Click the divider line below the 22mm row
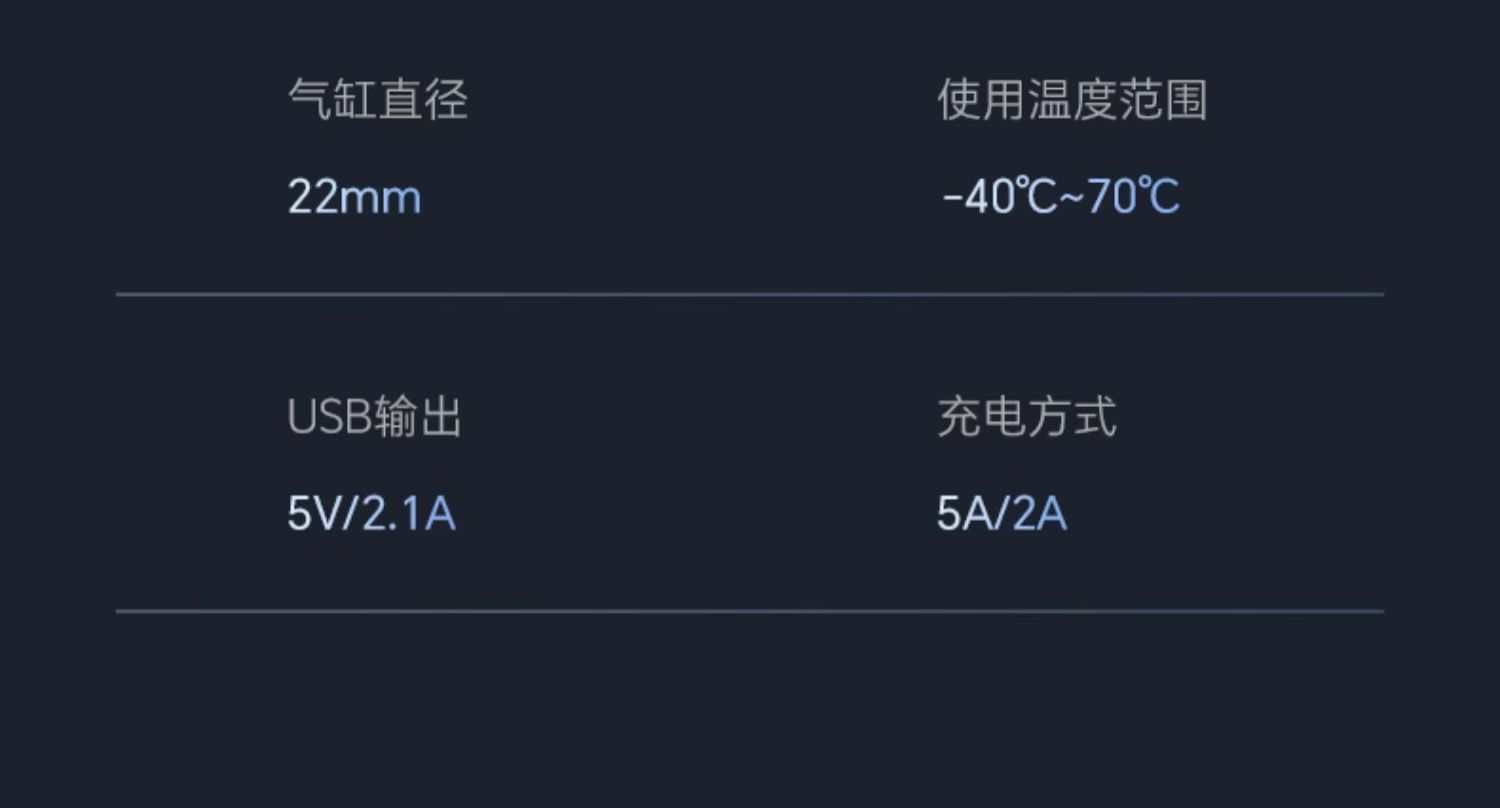 coord(750,294)
